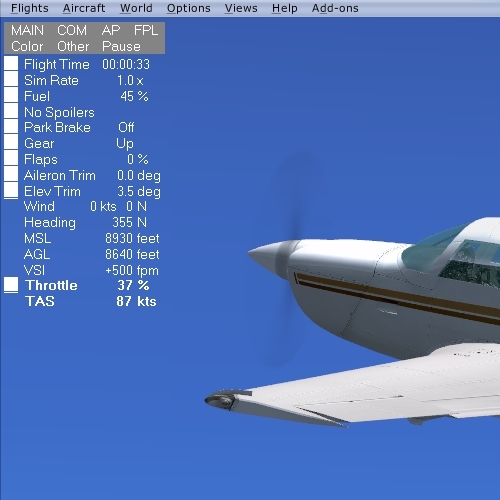500x500 pixels.
Task: Switch to the COM panel tab
Action: pyautogui.click(x=72, y=31)
